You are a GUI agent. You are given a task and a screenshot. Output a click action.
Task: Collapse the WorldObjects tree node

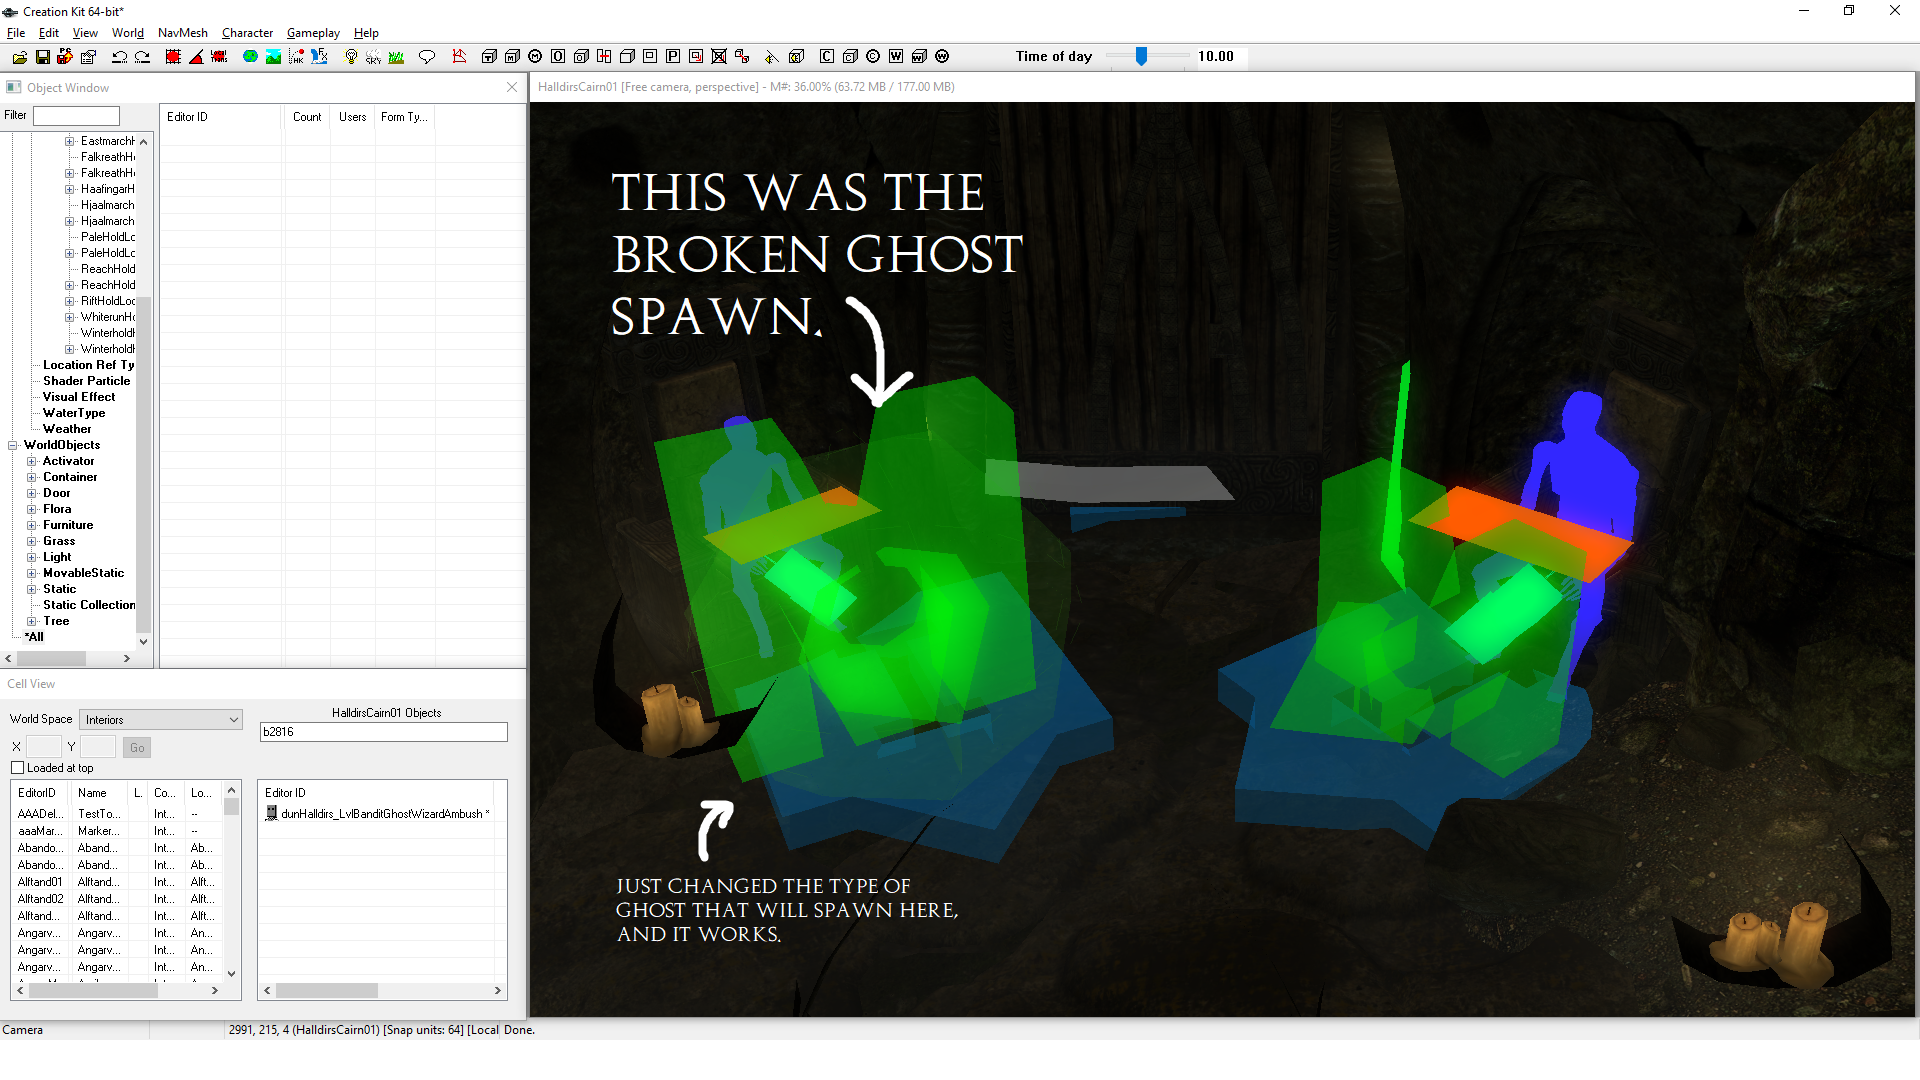click(13, 445)
